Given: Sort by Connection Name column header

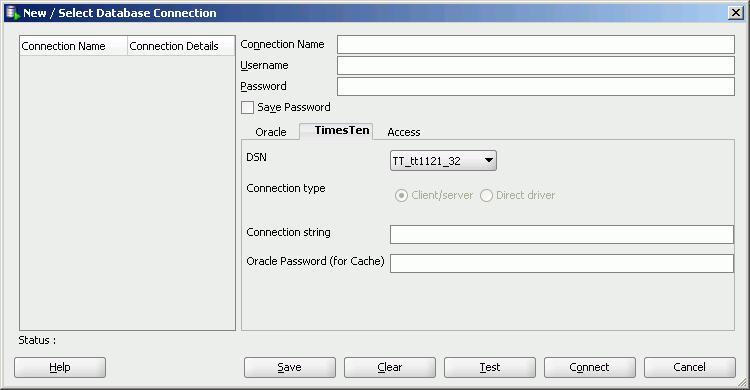Looking at the screenshot, I should (x=74, y=46).
